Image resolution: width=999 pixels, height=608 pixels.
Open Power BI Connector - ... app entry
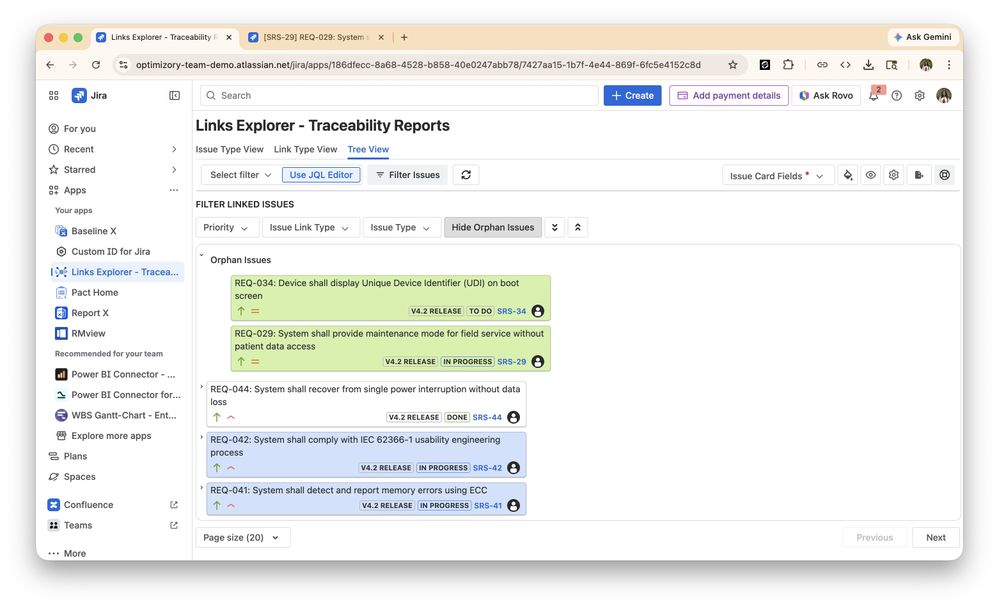(x=123, y=374)
